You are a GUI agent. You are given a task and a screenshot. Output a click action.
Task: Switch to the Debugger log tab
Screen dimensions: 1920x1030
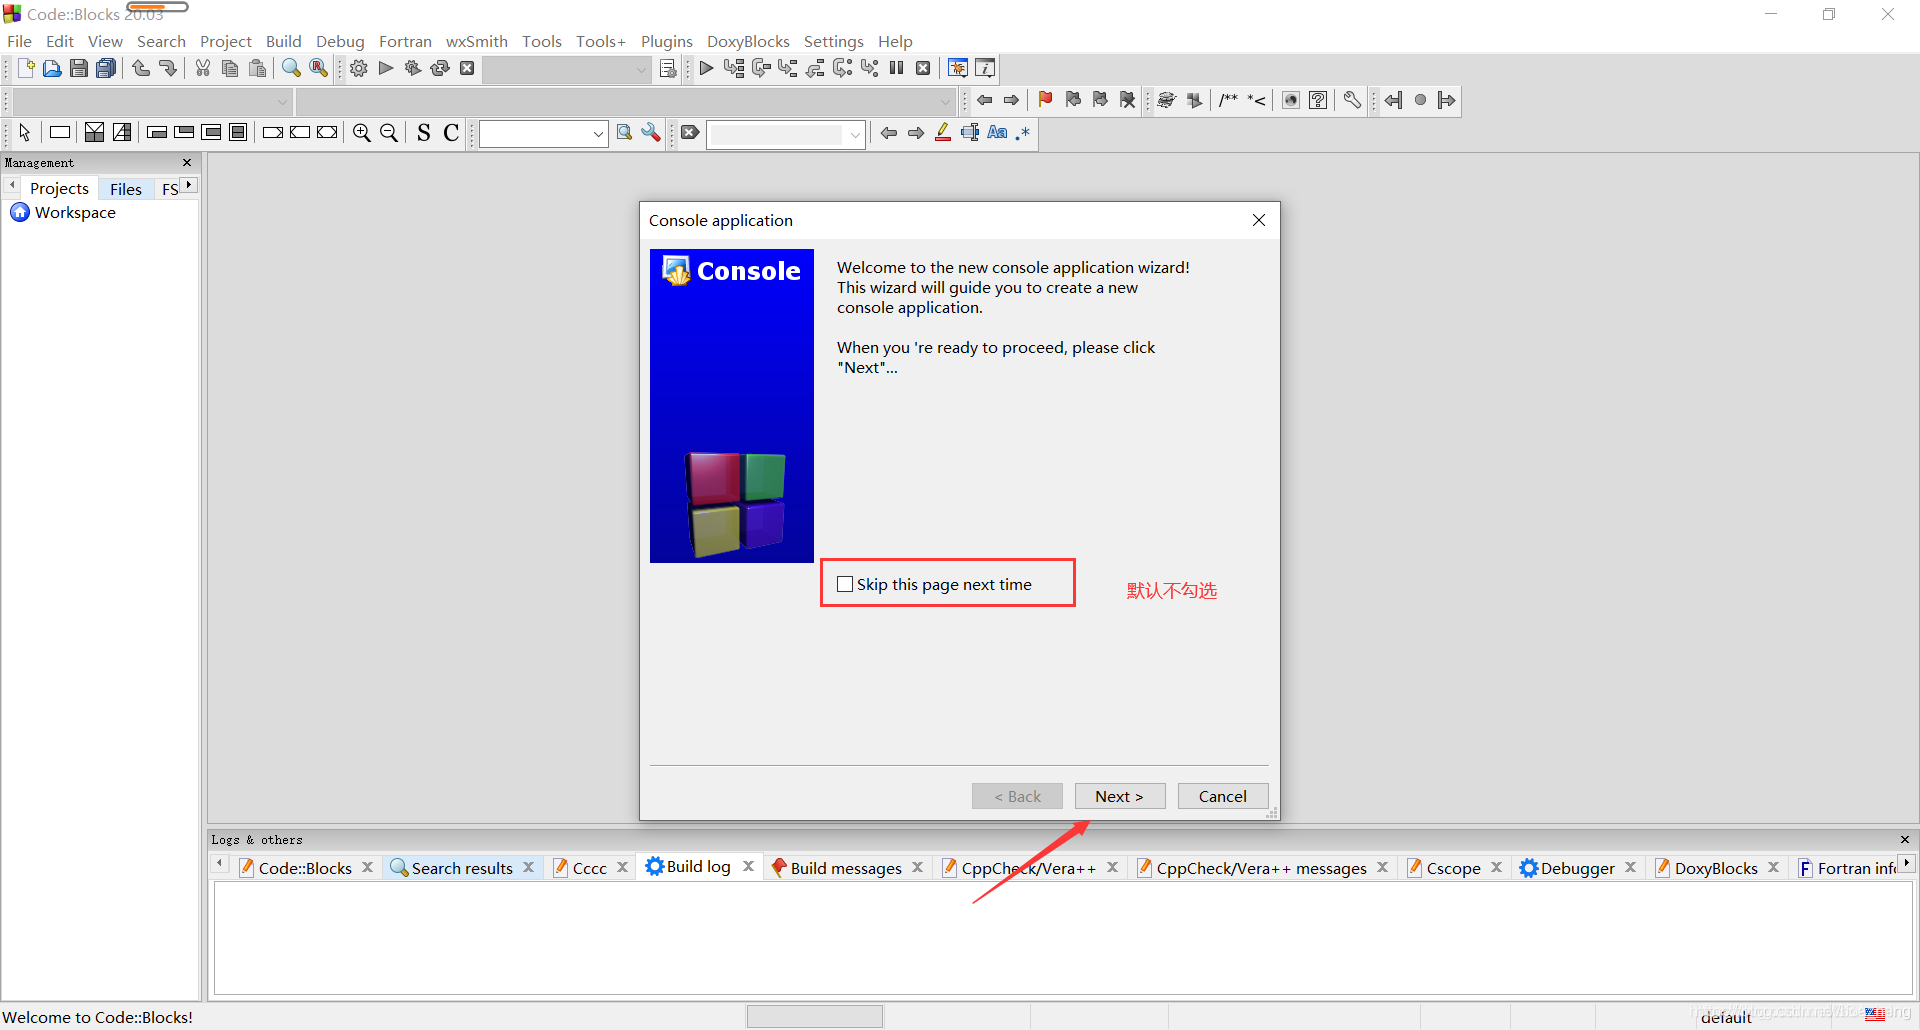coord(1577,868)
